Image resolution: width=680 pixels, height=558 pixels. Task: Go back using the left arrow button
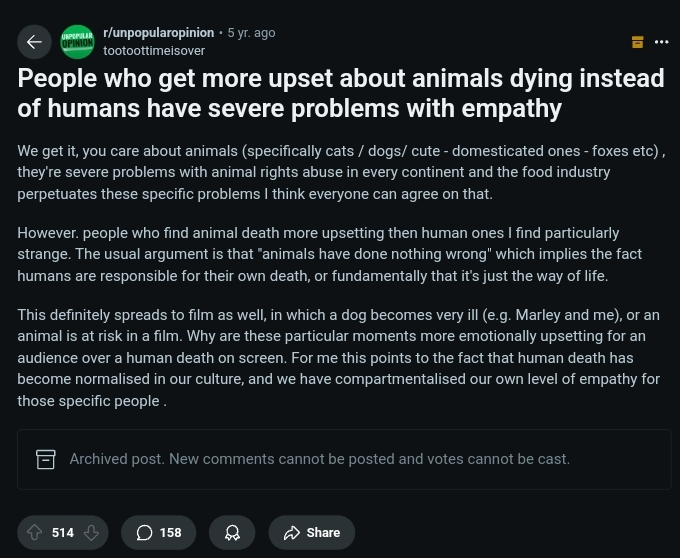pyautogui.click(x=34, y=42)
